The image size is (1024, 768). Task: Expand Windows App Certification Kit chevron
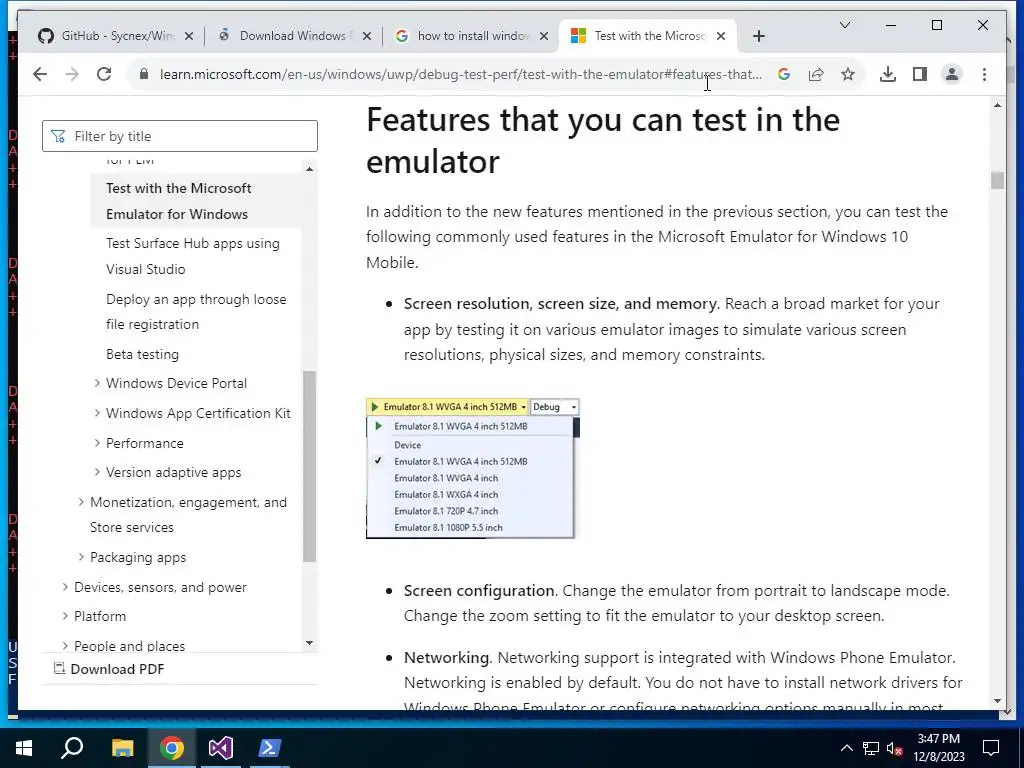97,413
